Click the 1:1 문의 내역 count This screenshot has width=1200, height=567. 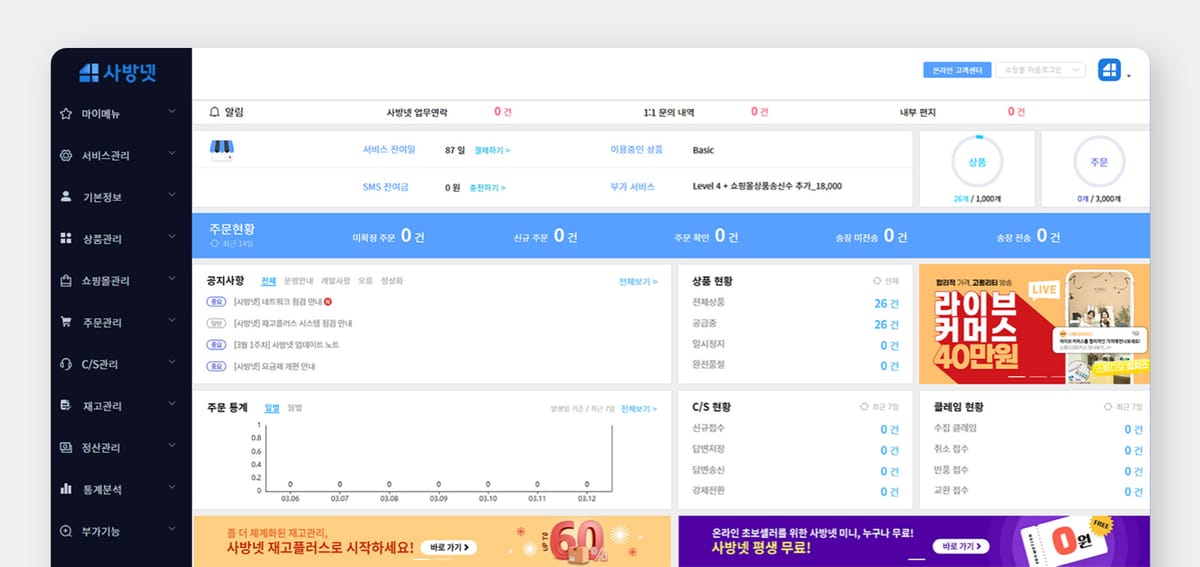(761, 112)
